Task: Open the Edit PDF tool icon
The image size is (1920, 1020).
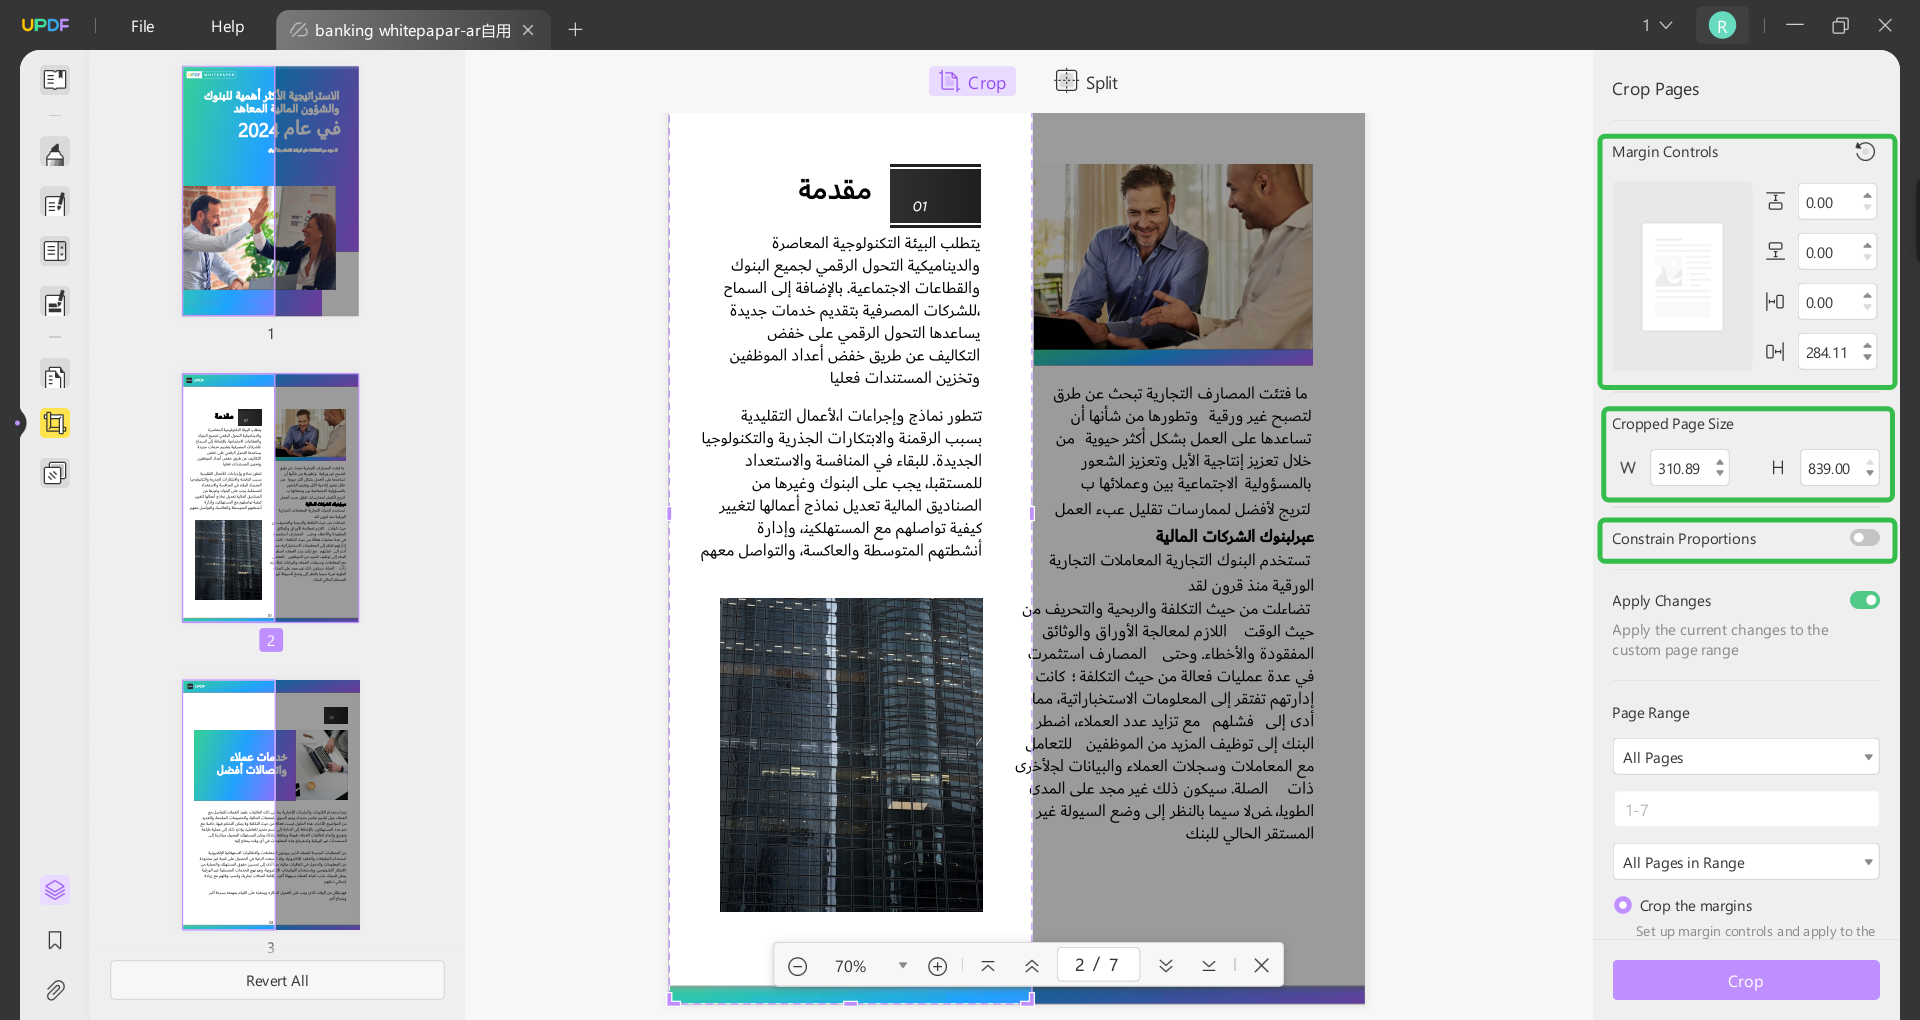Action: tap(55, 204)
